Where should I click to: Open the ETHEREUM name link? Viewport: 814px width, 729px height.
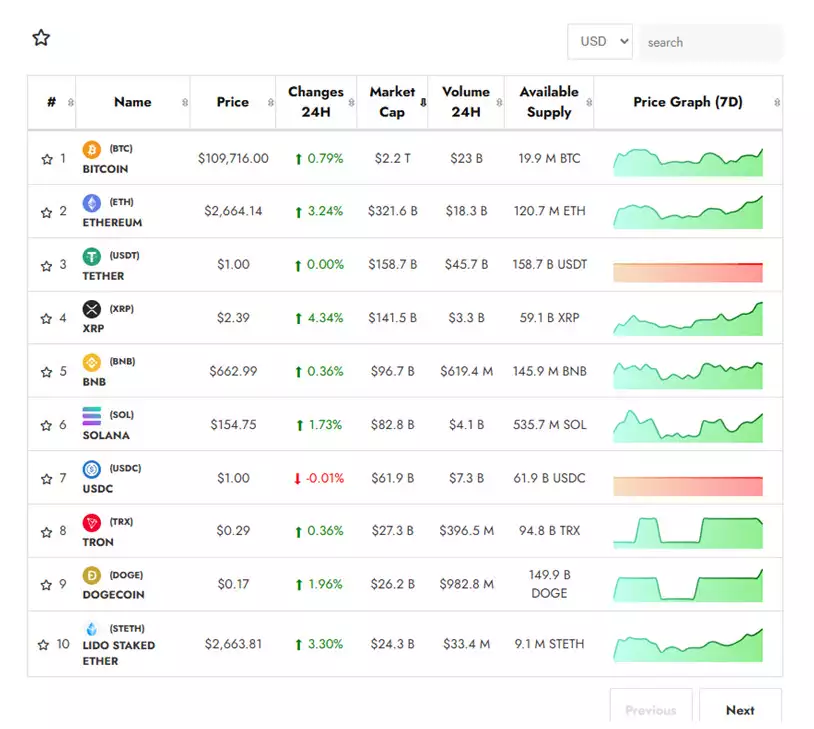click(x=112, y=223)
